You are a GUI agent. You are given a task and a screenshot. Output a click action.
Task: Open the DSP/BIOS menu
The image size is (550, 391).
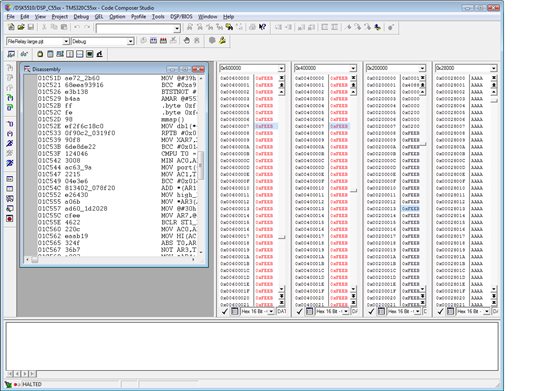(181, 16)
